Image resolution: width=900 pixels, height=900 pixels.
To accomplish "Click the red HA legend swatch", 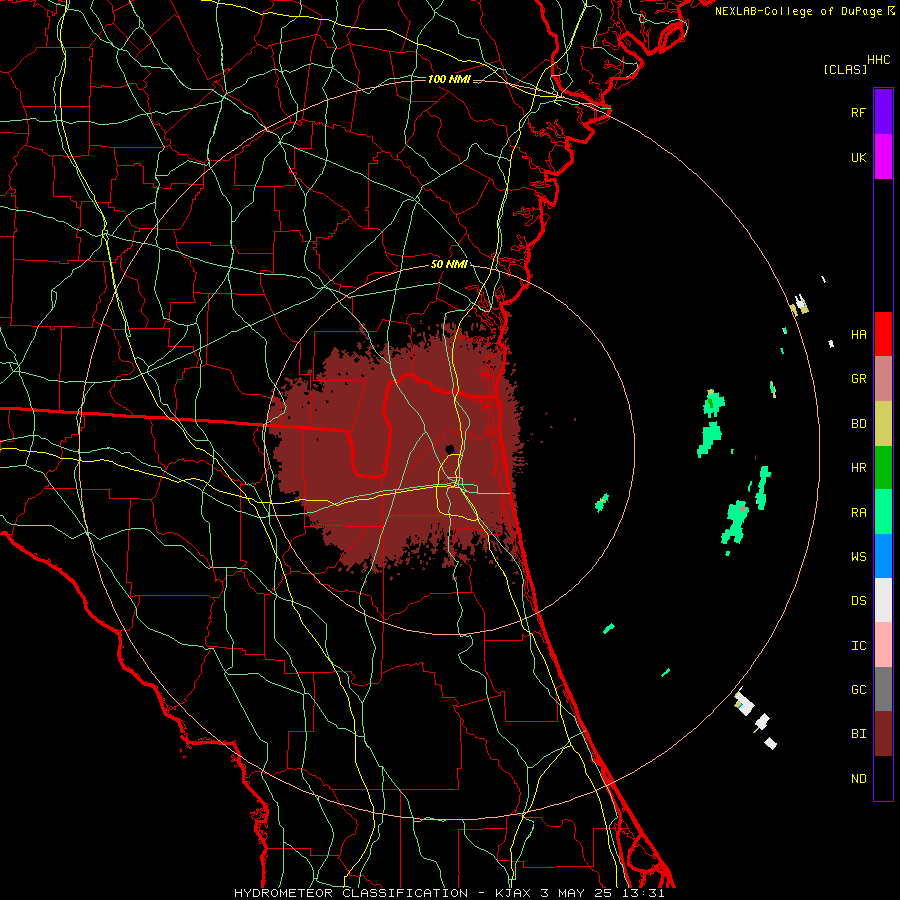I will tap(883, 334).
